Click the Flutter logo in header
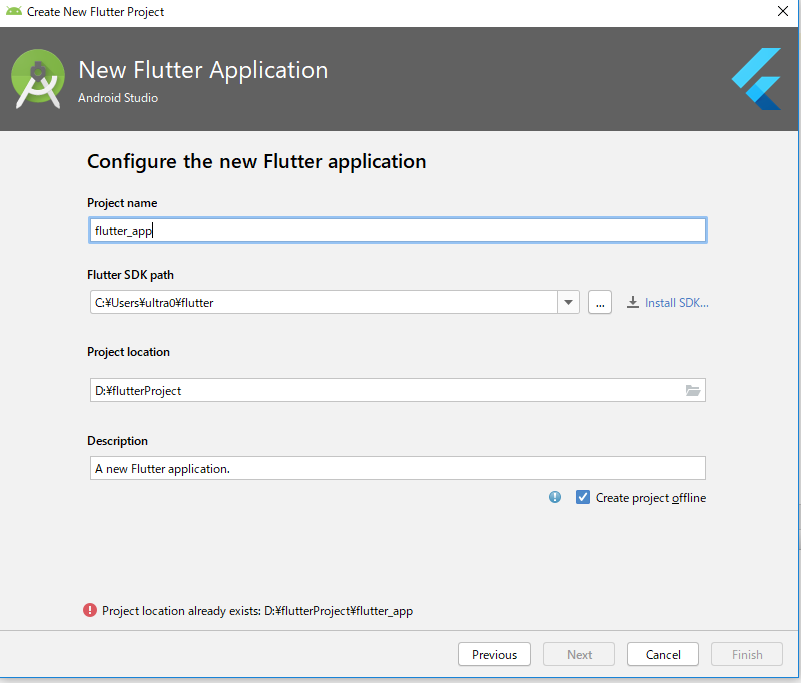Viewport: 801px width, 683px height. click(756, 78)
